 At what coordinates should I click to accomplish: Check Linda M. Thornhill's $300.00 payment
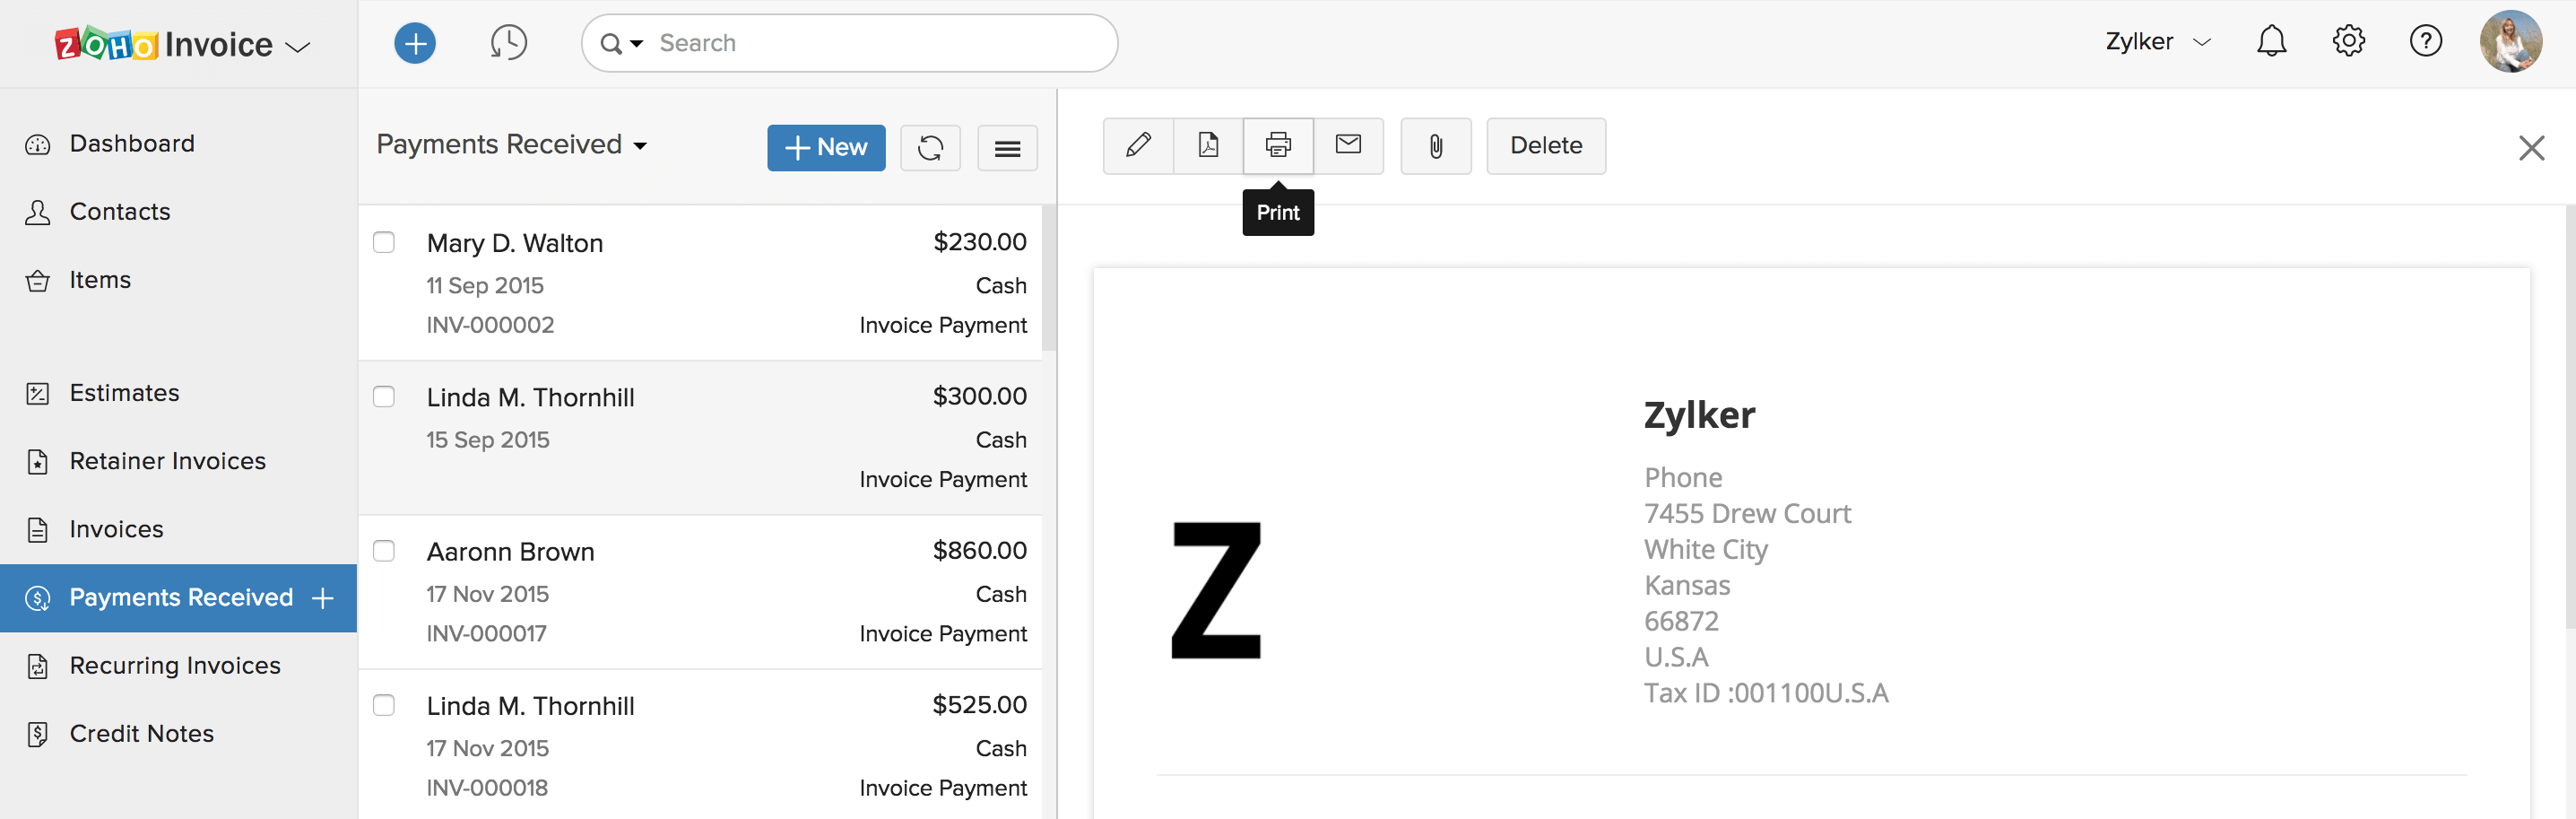click(x=384, y=396)
